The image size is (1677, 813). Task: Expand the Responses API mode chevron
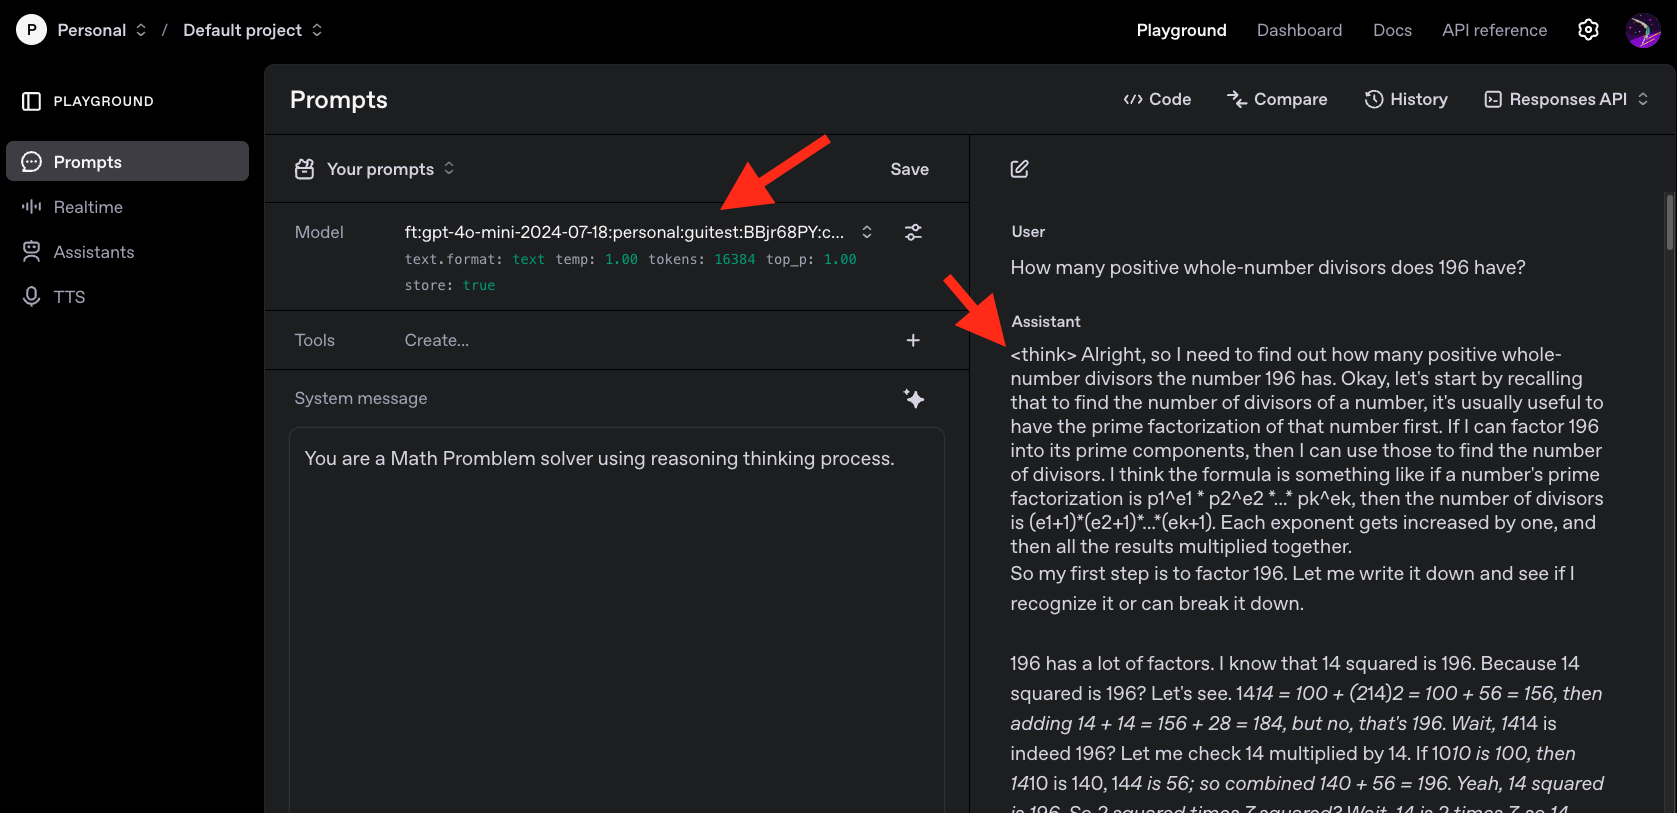(x=1642, y=99)
